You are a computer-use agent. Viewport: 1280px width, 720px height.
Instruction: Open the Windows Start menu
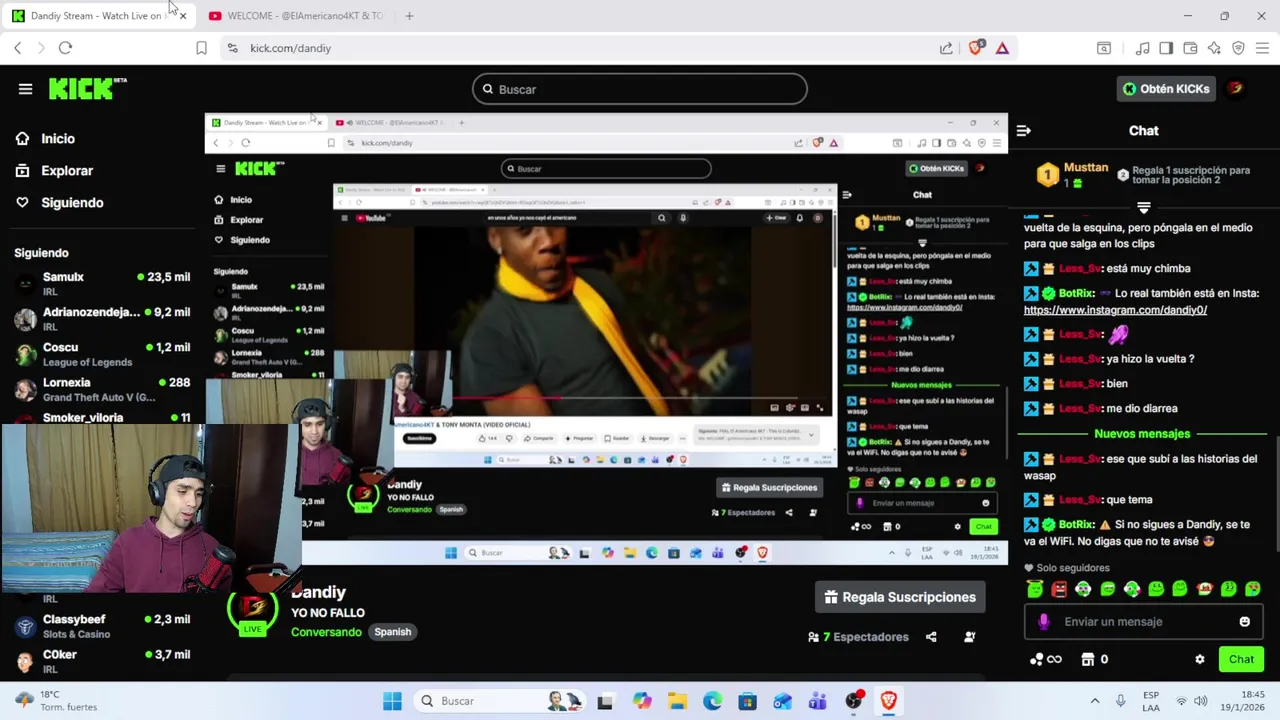pos(392,701)
